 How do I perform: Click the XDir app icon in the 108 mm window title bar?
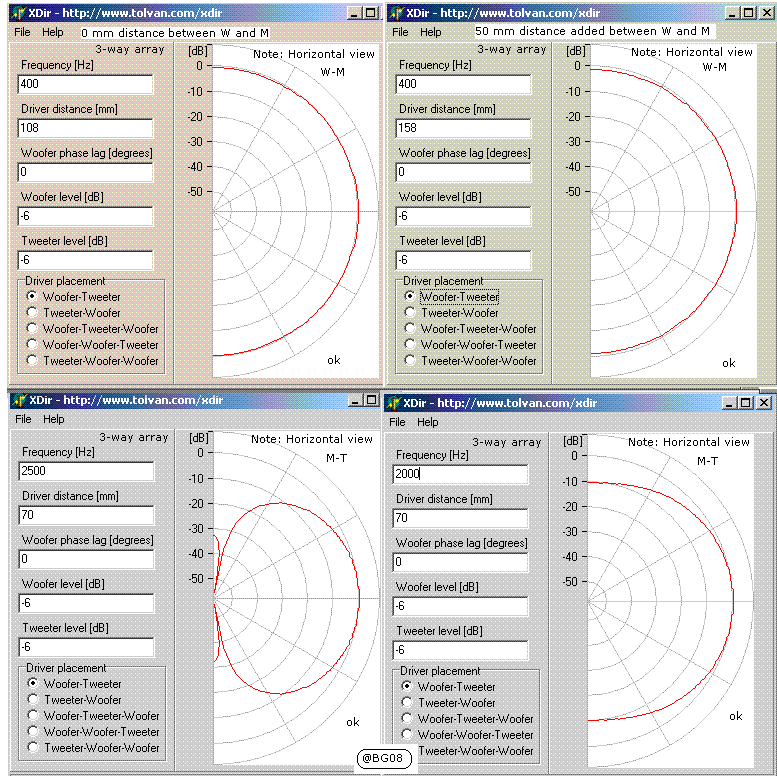point(18,13)
